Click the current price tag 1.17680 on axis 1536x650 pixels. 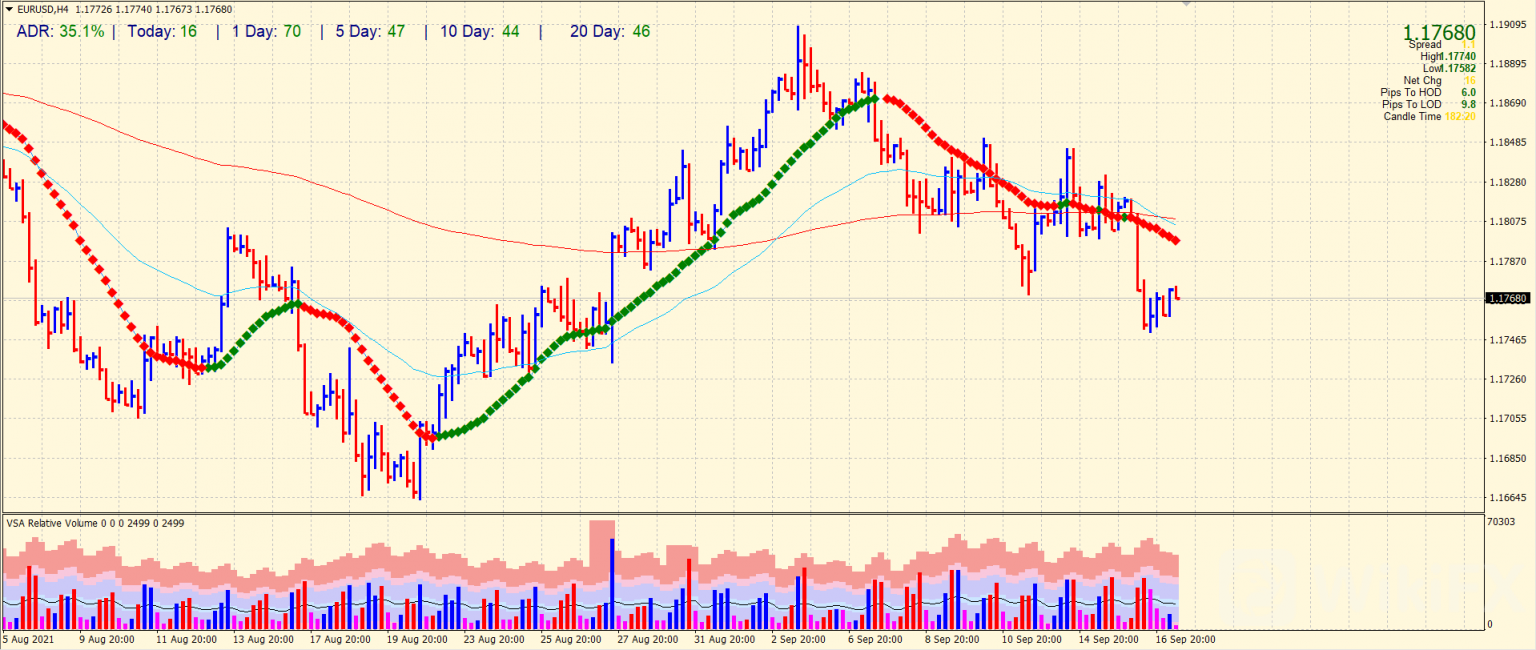1507,299
